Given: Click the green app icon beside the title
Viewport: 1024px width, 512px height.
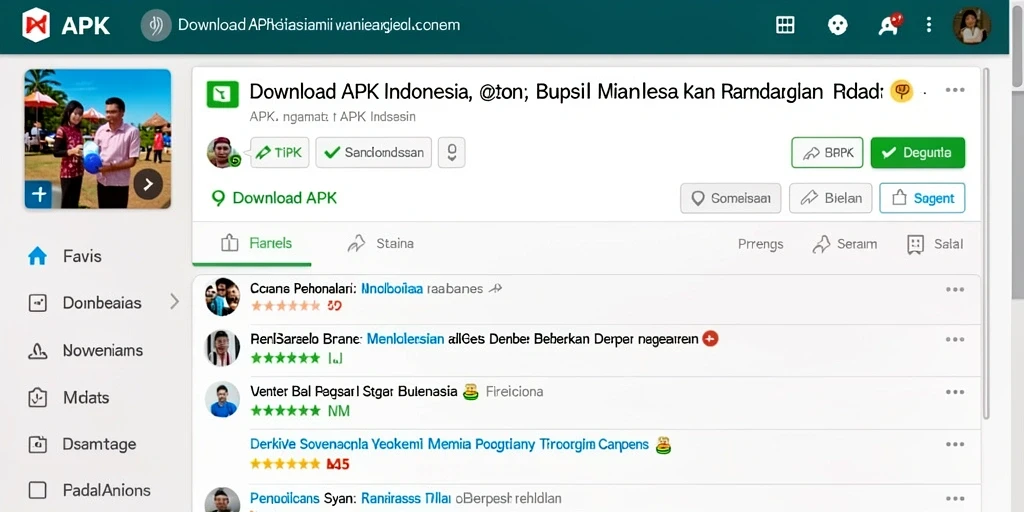Looking at the screenshot, I should 223,94.
